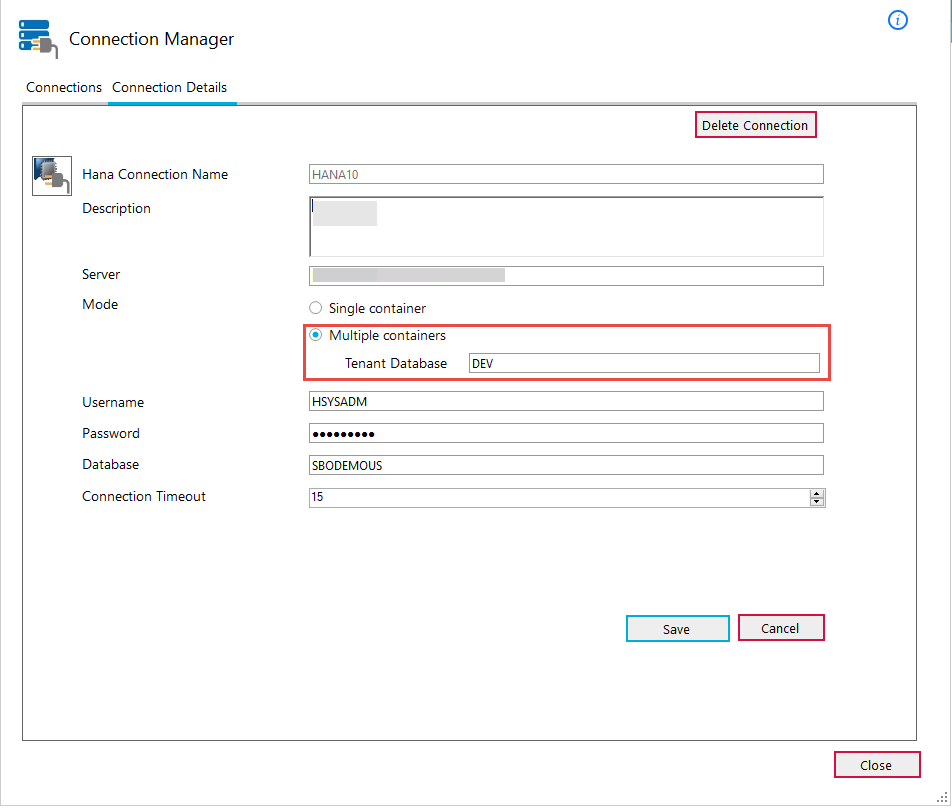Click the Hana Connection Name field
This screenshot has width=952, height=808.
[566, 174]
